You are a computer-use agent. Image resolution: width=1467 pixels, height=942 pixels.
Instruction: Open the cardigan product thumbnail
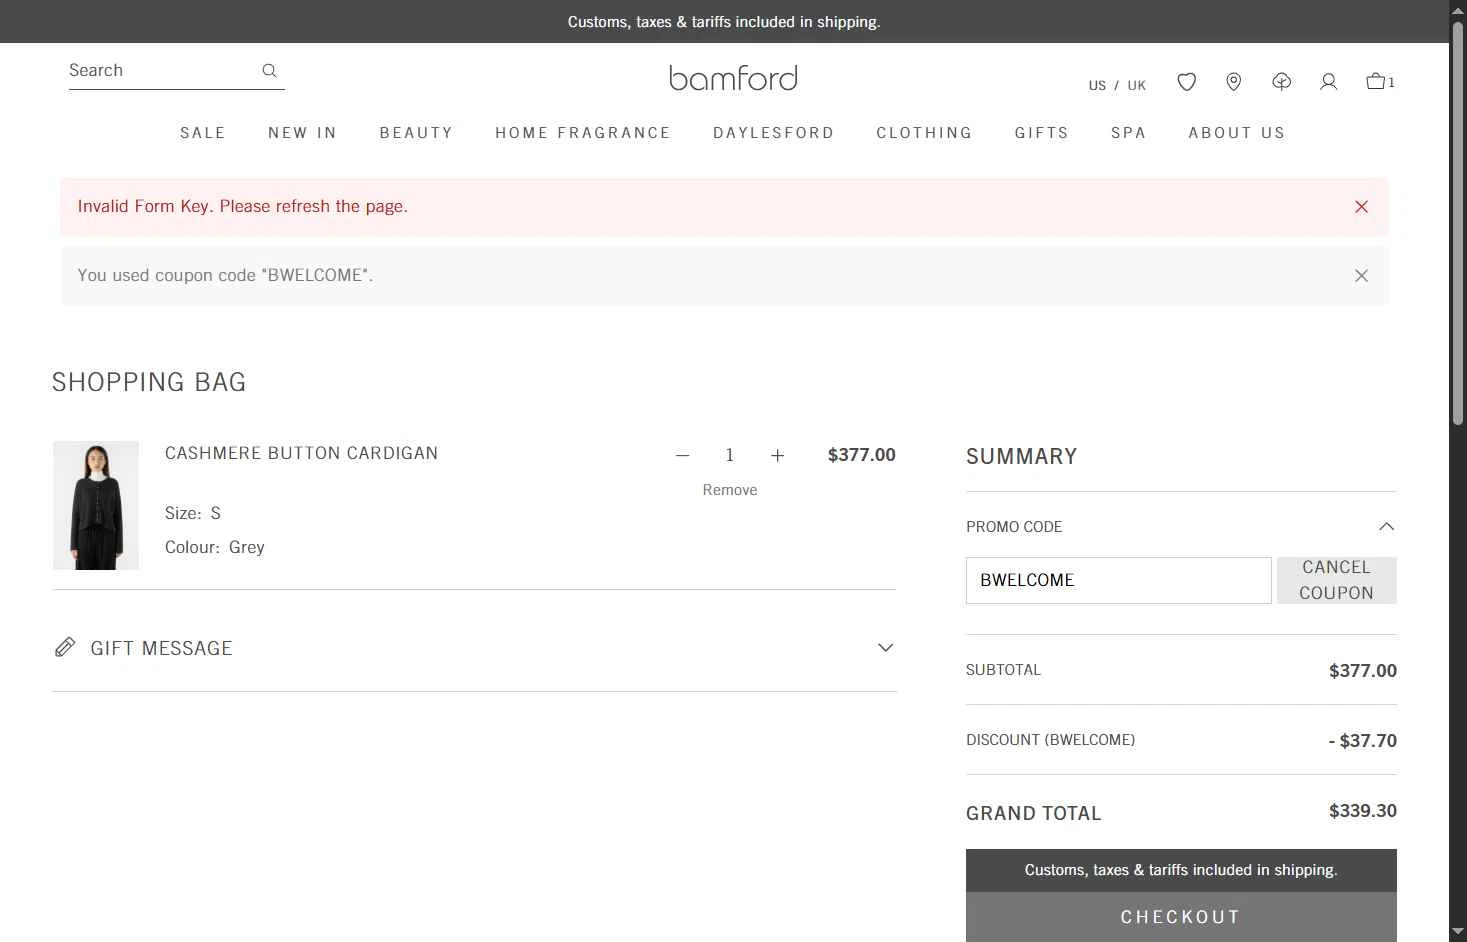[x=96, y=505]
